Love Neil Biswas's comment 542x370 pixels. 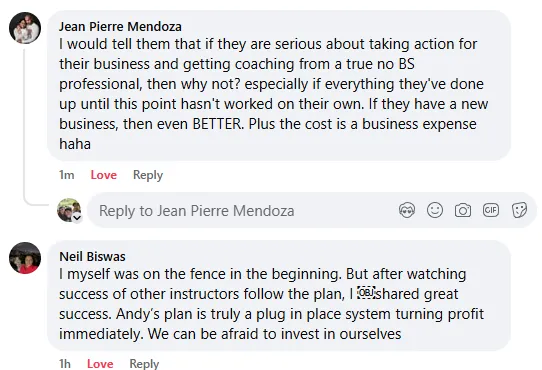[100, 363]
